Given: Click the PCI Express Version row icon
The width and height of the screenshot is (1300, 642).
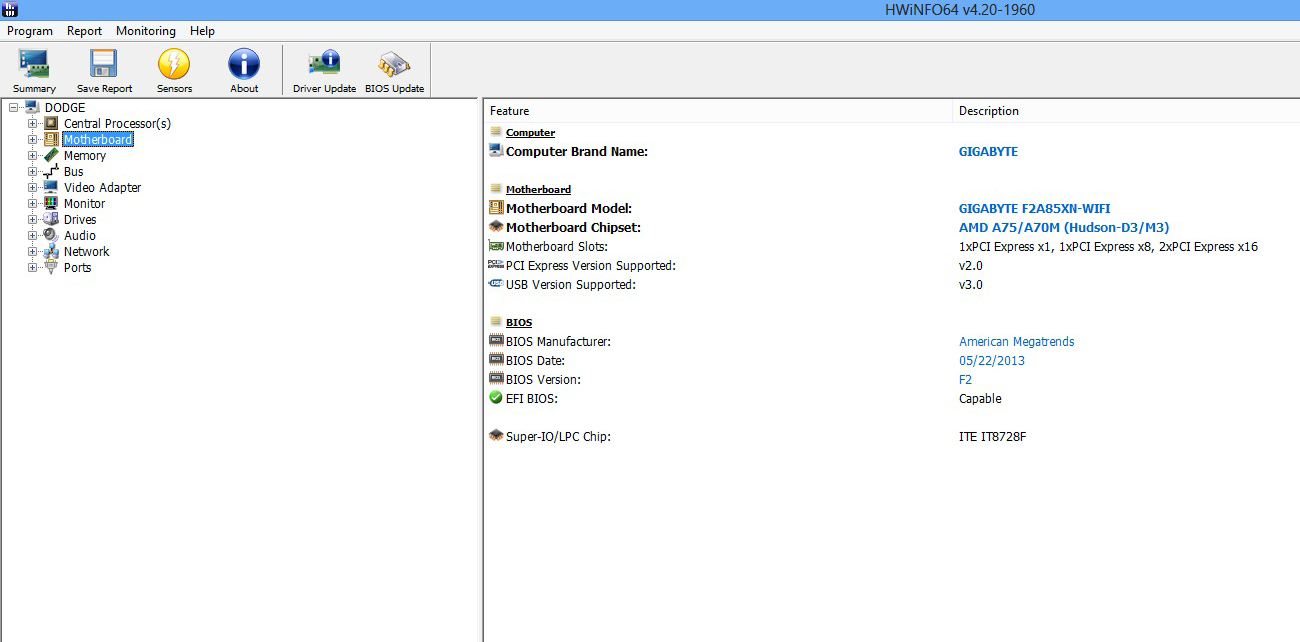Looking at the screenshot, I should coord(496,265).
